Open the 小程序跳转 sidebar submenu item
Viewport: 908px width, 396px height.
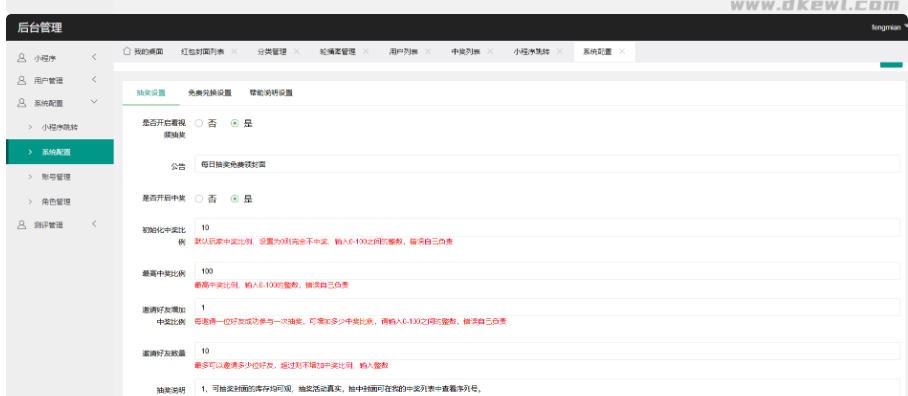point(60,127)
